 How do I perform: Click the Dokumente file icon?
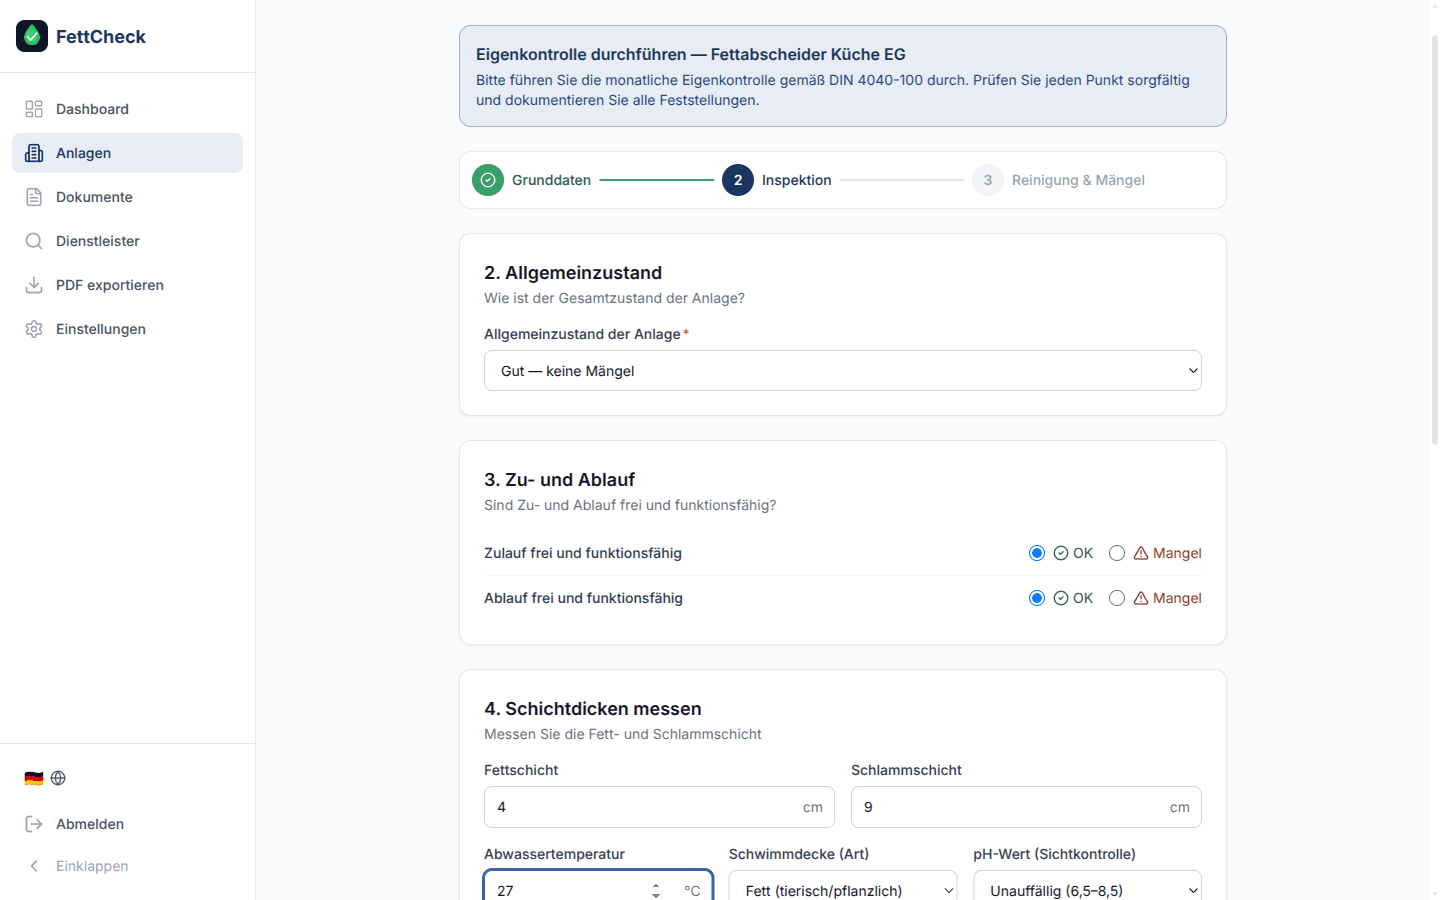tap(34, 197)
